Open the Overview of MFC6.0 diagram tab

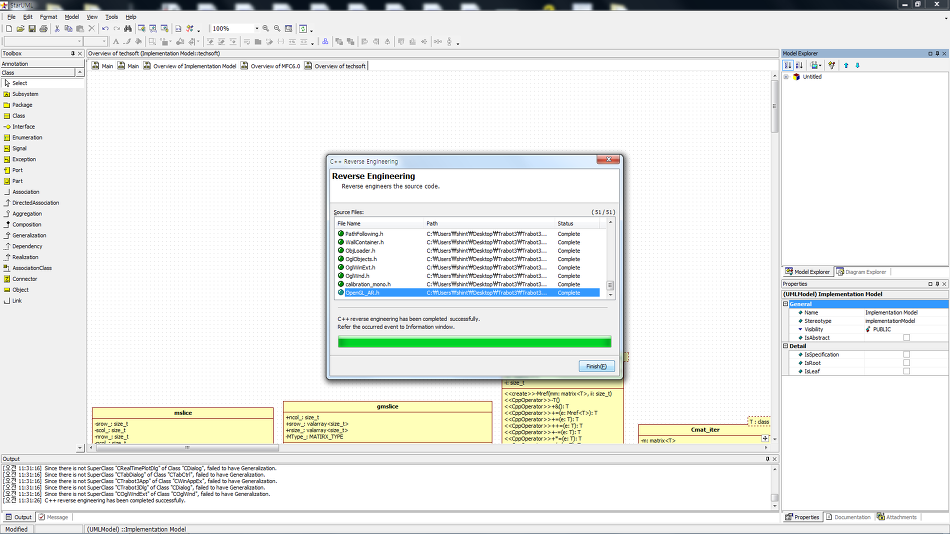pos(274,66)
